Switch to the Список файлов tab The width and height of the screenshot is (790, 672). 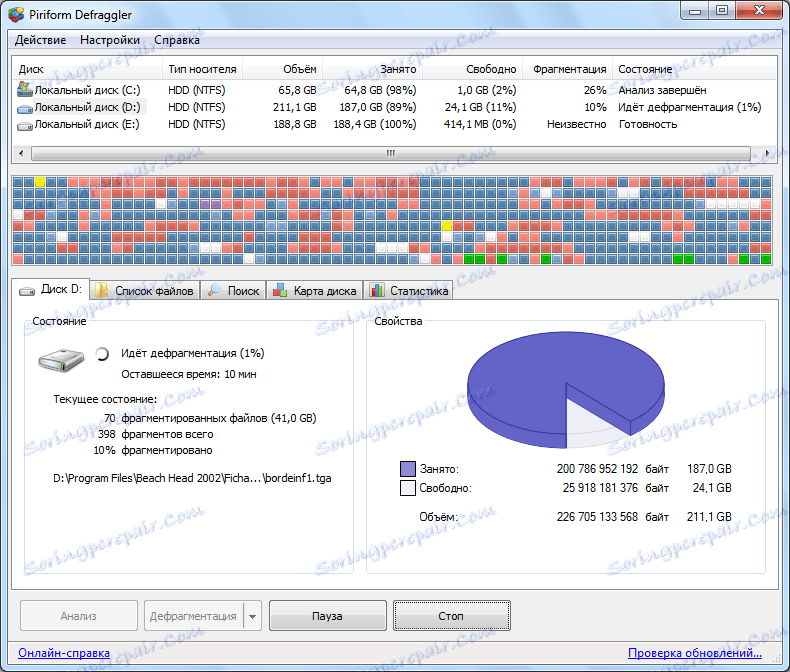145,290
